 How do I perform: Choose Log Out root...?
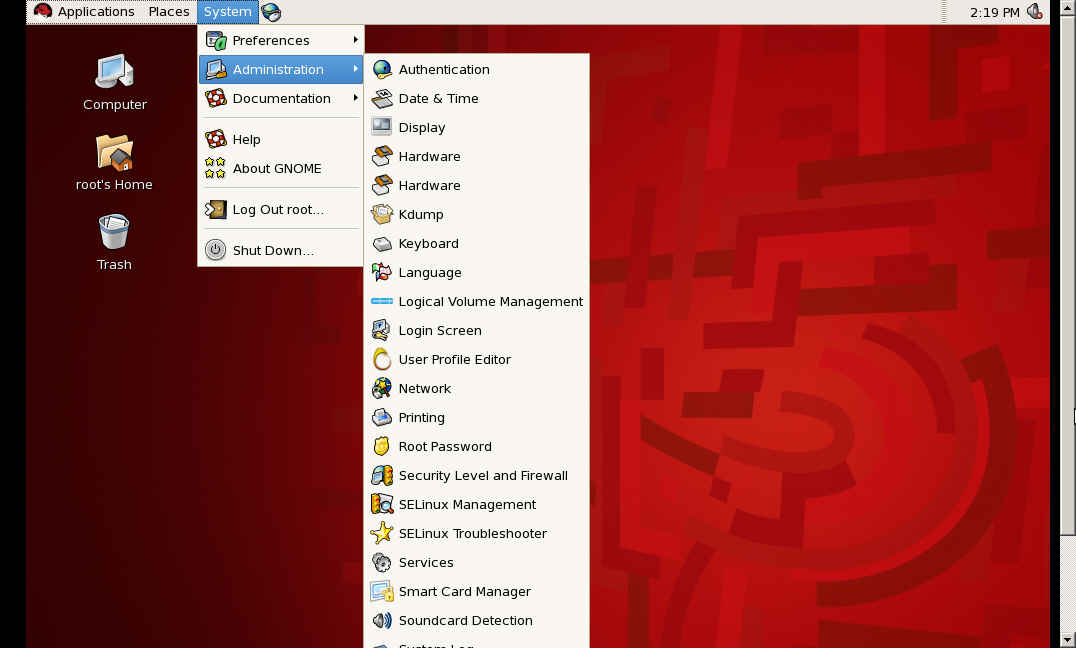[281, 209]
